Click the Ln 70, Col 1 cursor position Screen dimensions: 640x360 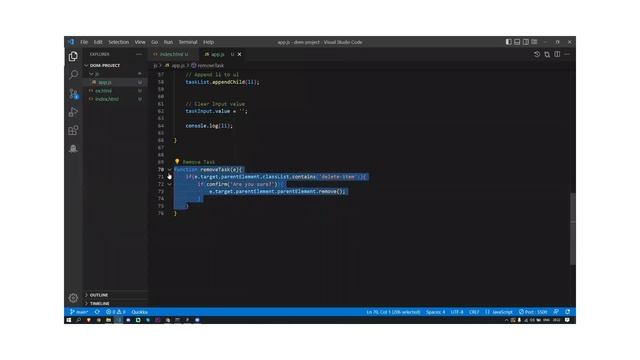pyautogui.click(x=393, y=312)
